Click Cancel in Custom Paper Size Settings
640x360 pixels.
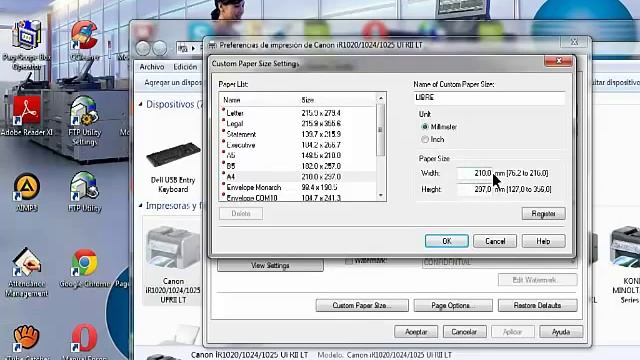(x=495, y=241)
